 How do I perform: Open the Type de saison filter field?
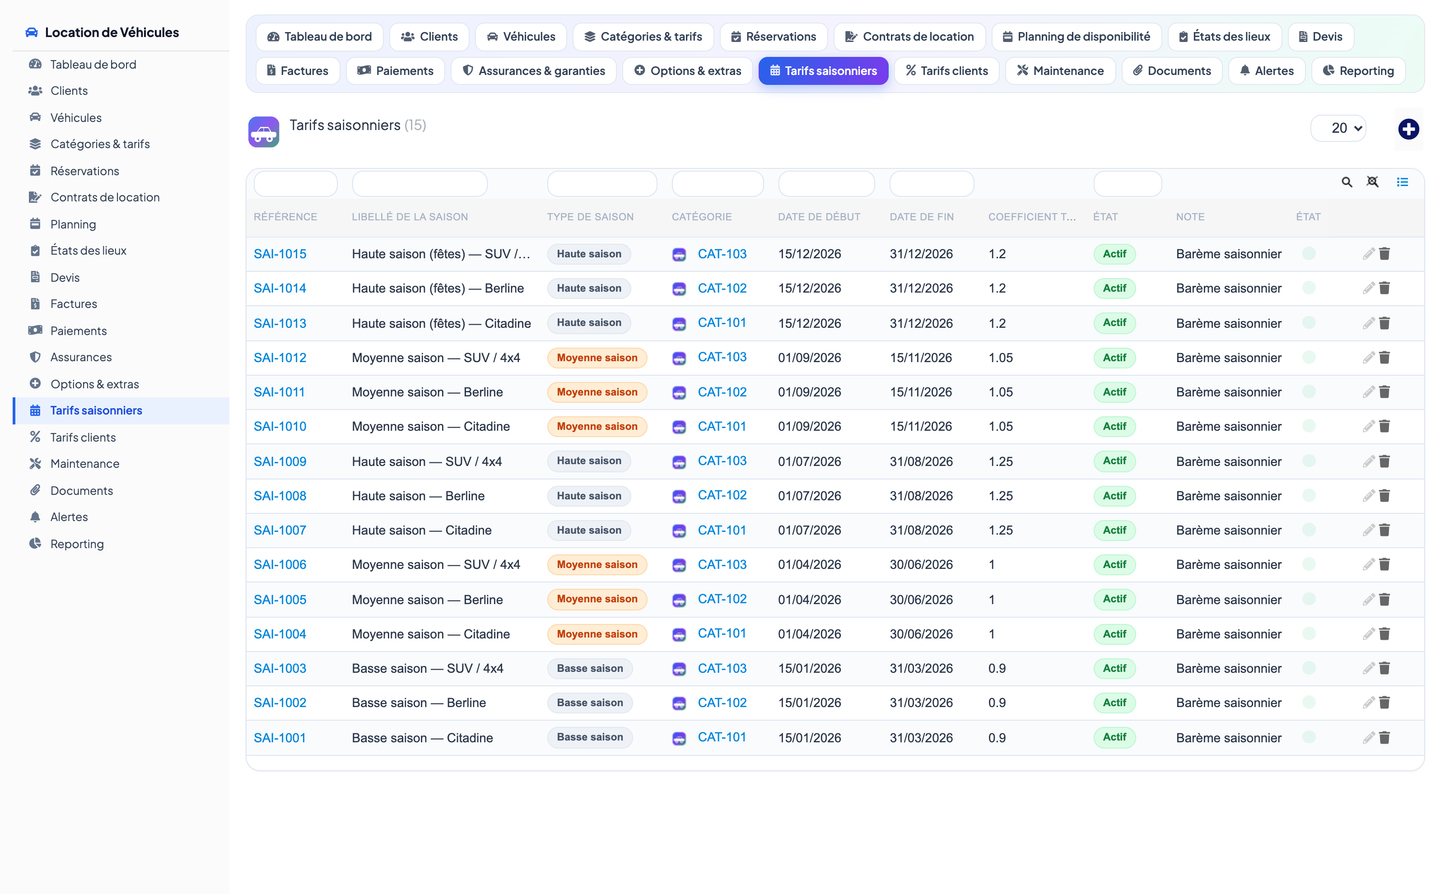tap(602, 184)
